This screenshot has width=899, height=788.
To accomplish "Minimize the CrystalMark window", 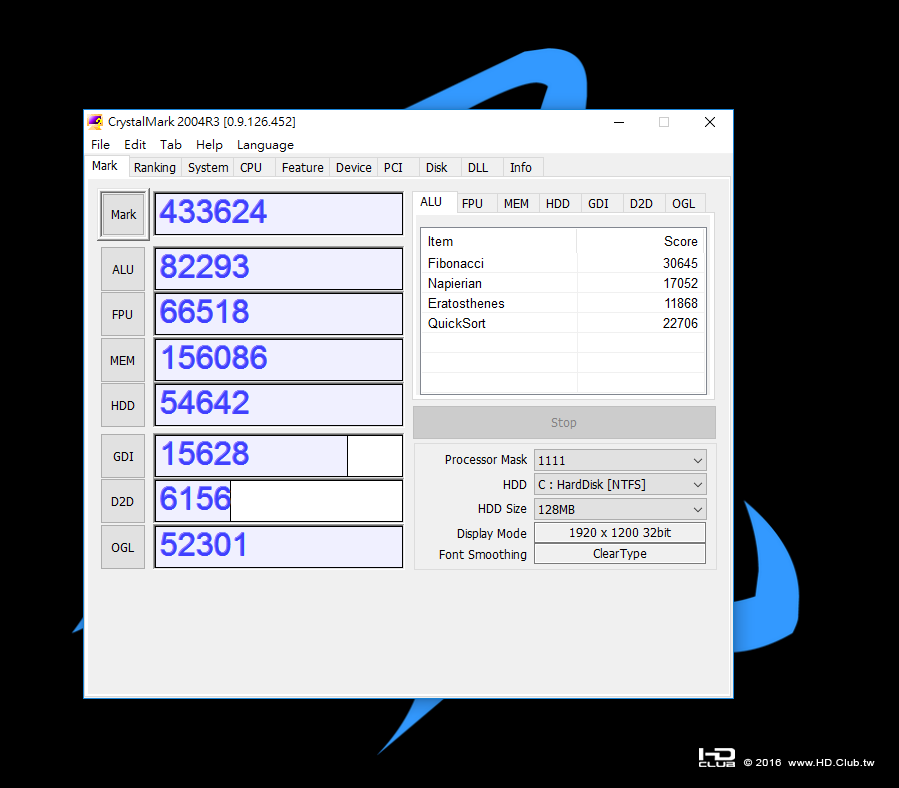I will 619,122.
